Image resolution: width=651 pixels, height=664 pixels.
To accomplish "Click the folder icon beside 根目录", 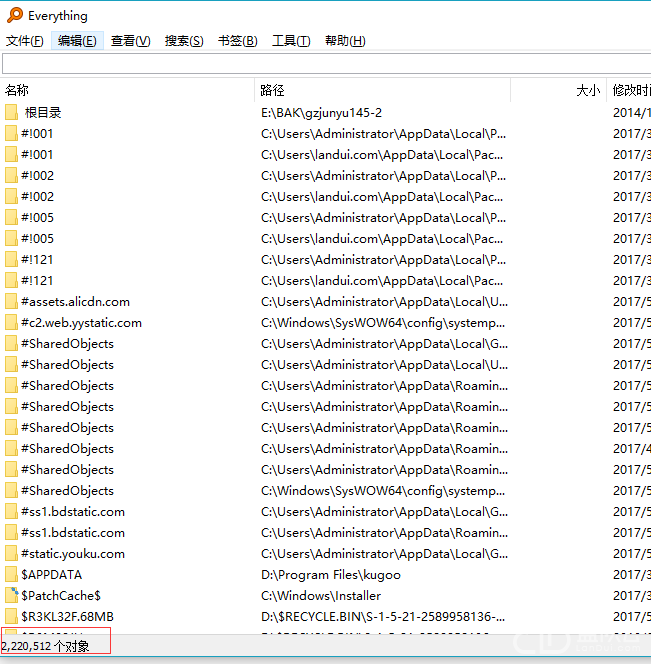I will point(11,113).
